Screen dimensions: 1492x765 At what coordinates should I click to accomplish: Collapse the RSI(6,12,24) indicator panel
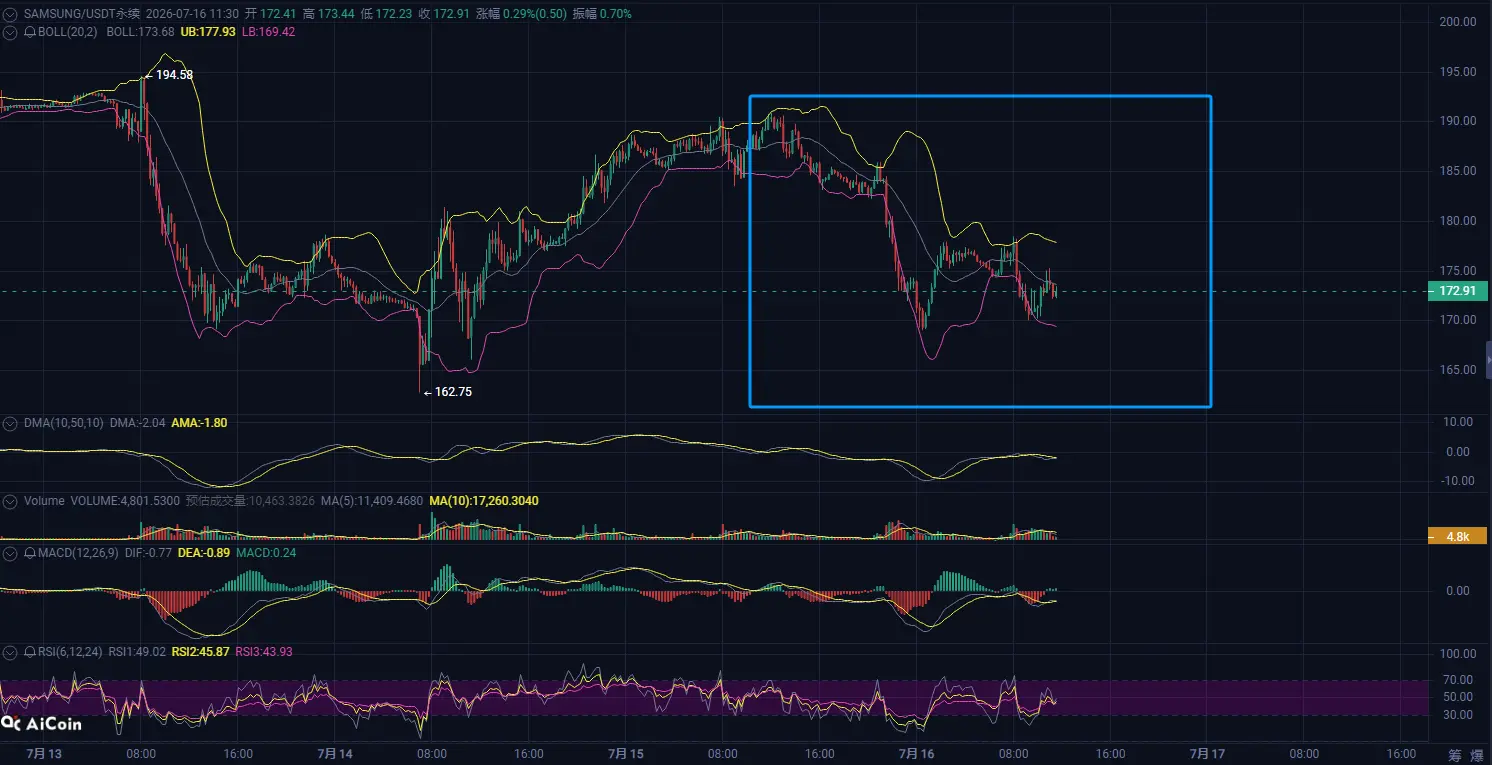11,652
